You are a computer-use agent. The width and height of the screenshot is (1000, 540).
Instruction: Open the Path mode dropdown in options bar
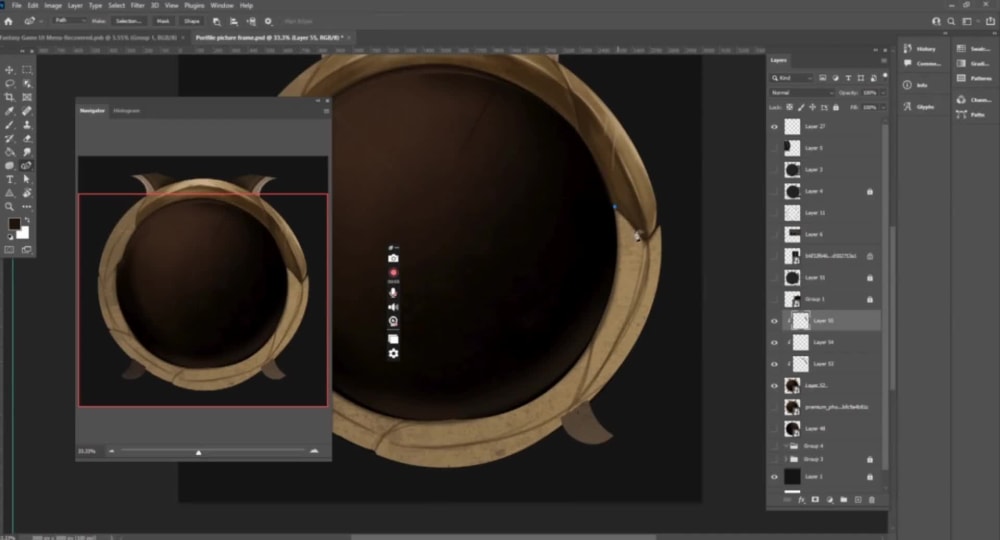(x=70, y=21)
